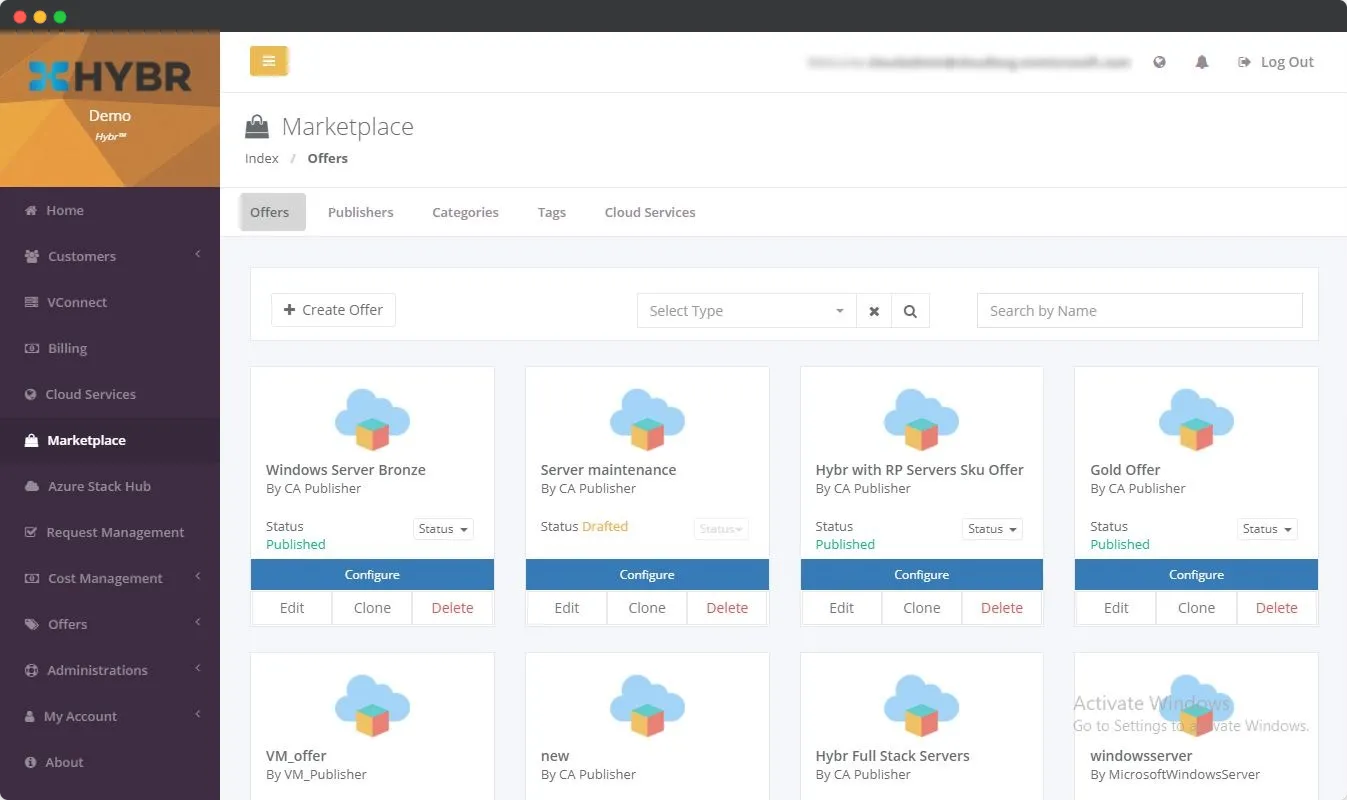Click the yellow hamburger menu toggle button
The image size is (1347, 800).
pos(268,61)
